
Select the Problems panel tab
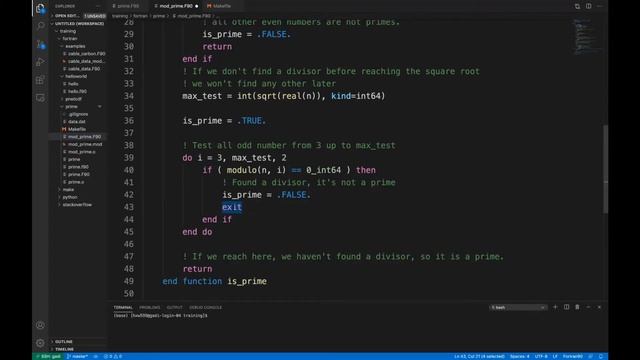click(x=150, y=307)
